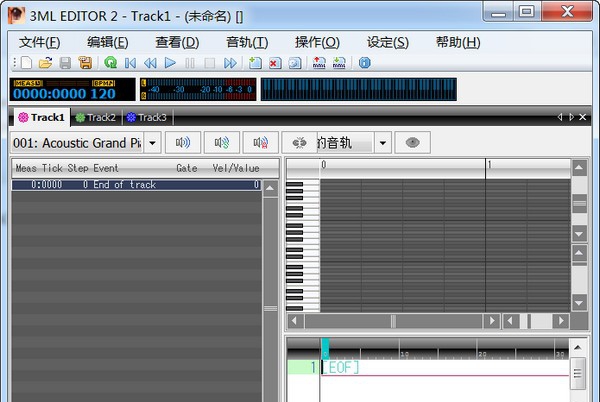Click the event list scroll-up arrow
This screenshot has width=600, height=402.
(270, 188)
